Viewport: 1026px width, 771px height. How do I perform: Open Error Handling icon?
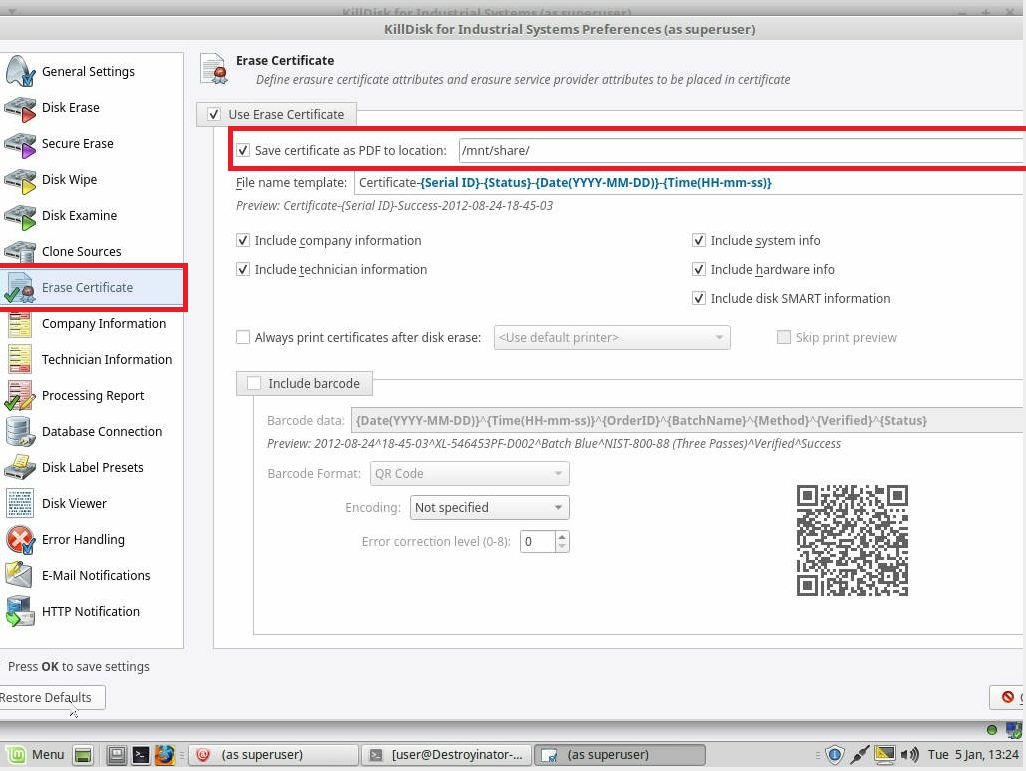pyautogui.click(x=20, y=540)
